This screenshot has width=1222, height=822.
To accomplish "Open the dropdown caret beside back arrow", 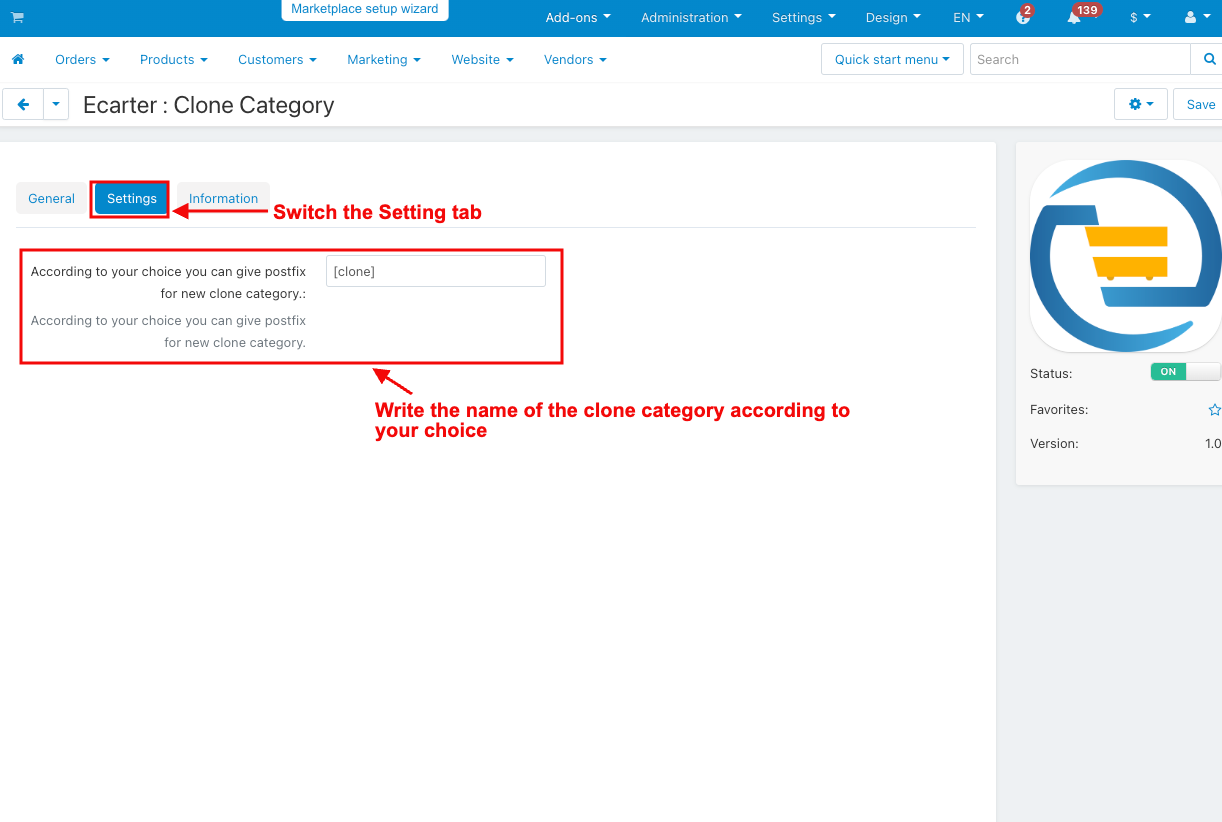I will [56, 104].
